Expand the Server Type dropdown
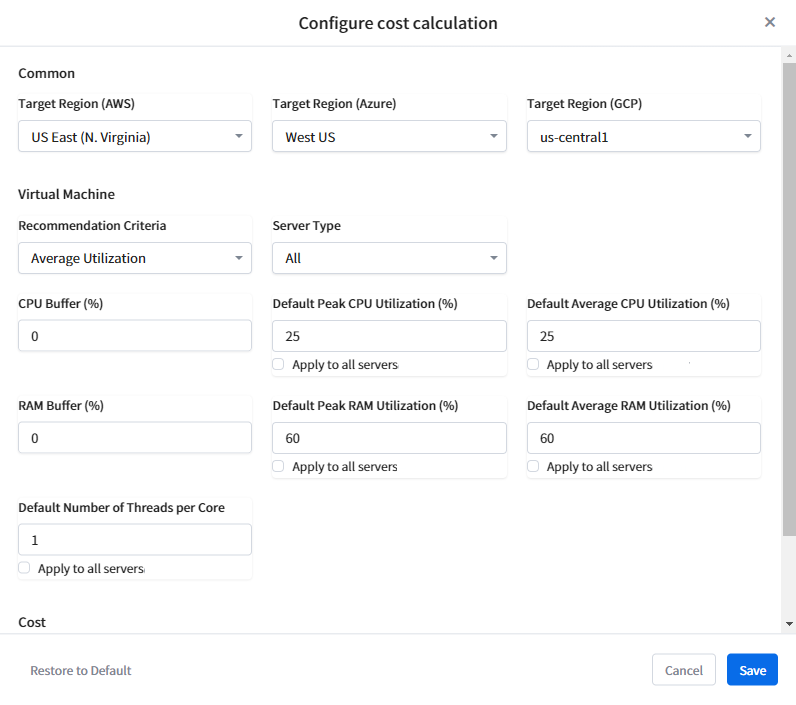The width and height of the screenshot is (796, 705). pyautogui.click(x=389, y=258)
